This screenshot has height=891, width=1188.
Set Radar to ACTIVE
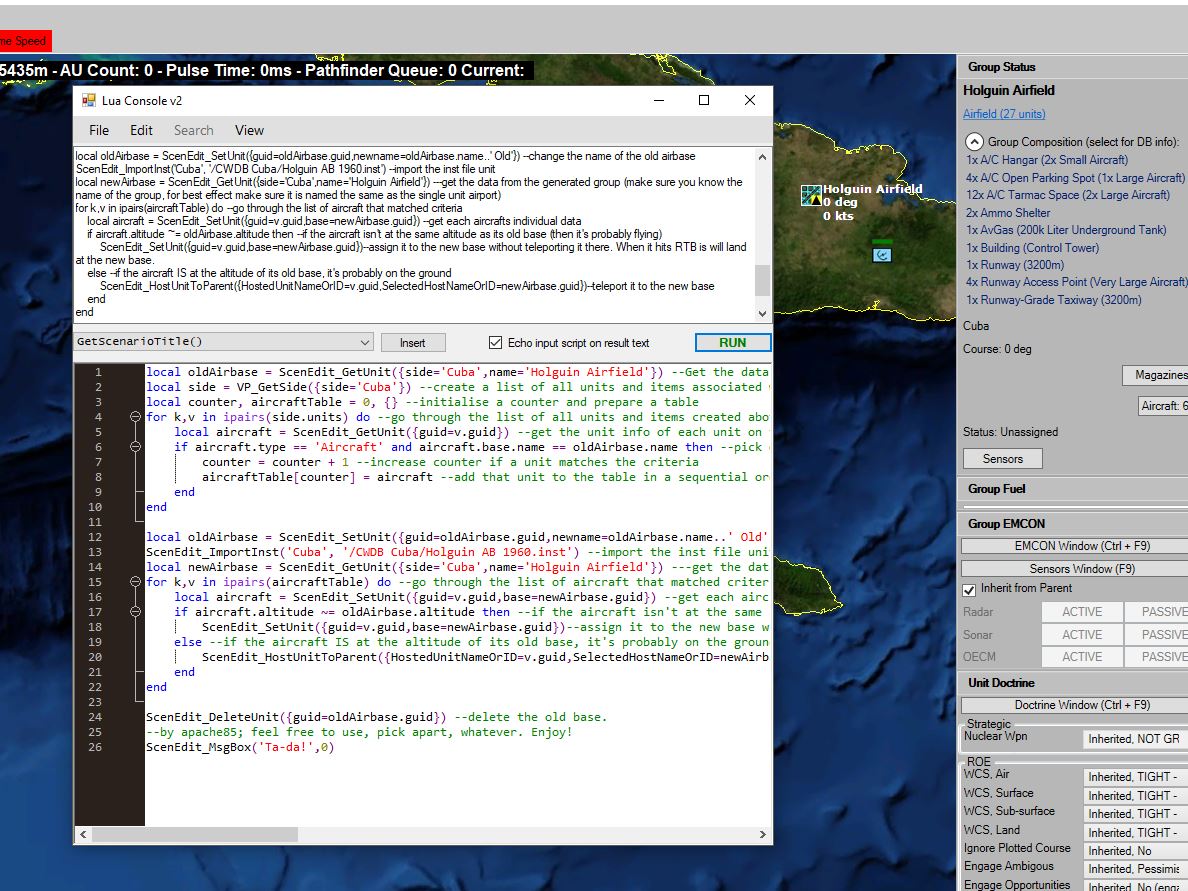click(x=1081, y=612)
